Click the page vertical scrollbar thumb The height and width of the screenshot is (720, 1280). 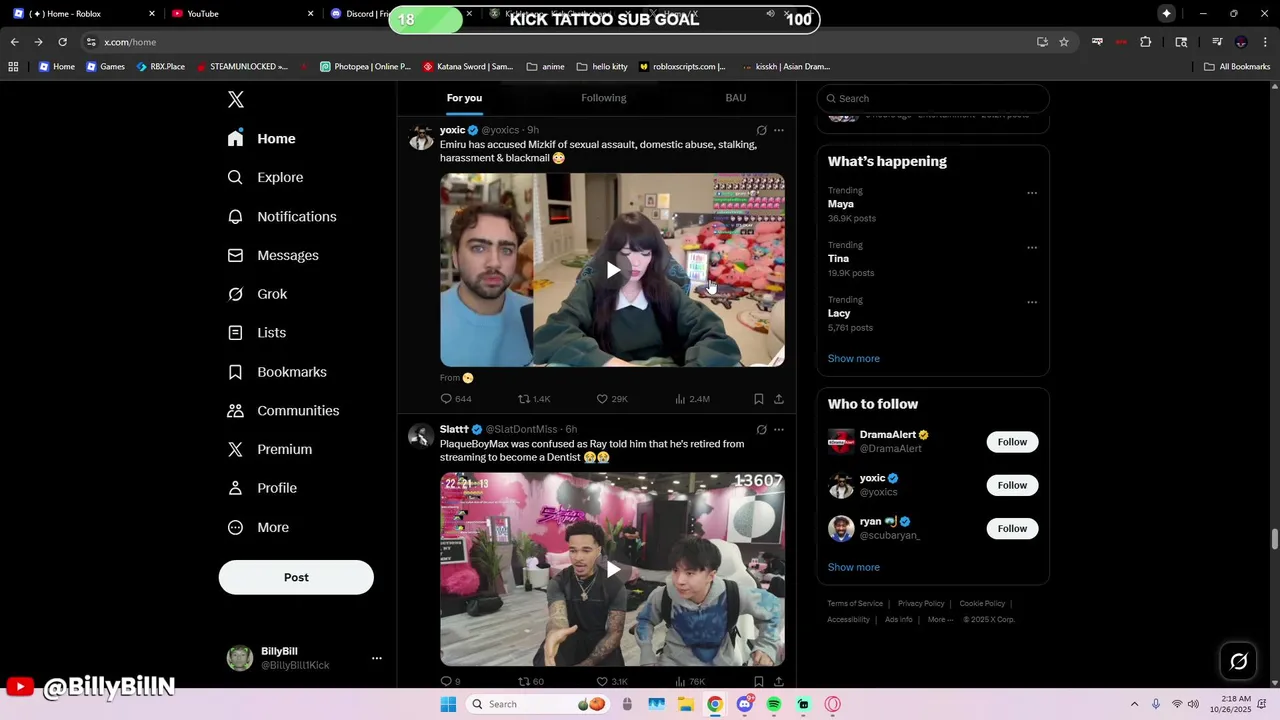1275,539
